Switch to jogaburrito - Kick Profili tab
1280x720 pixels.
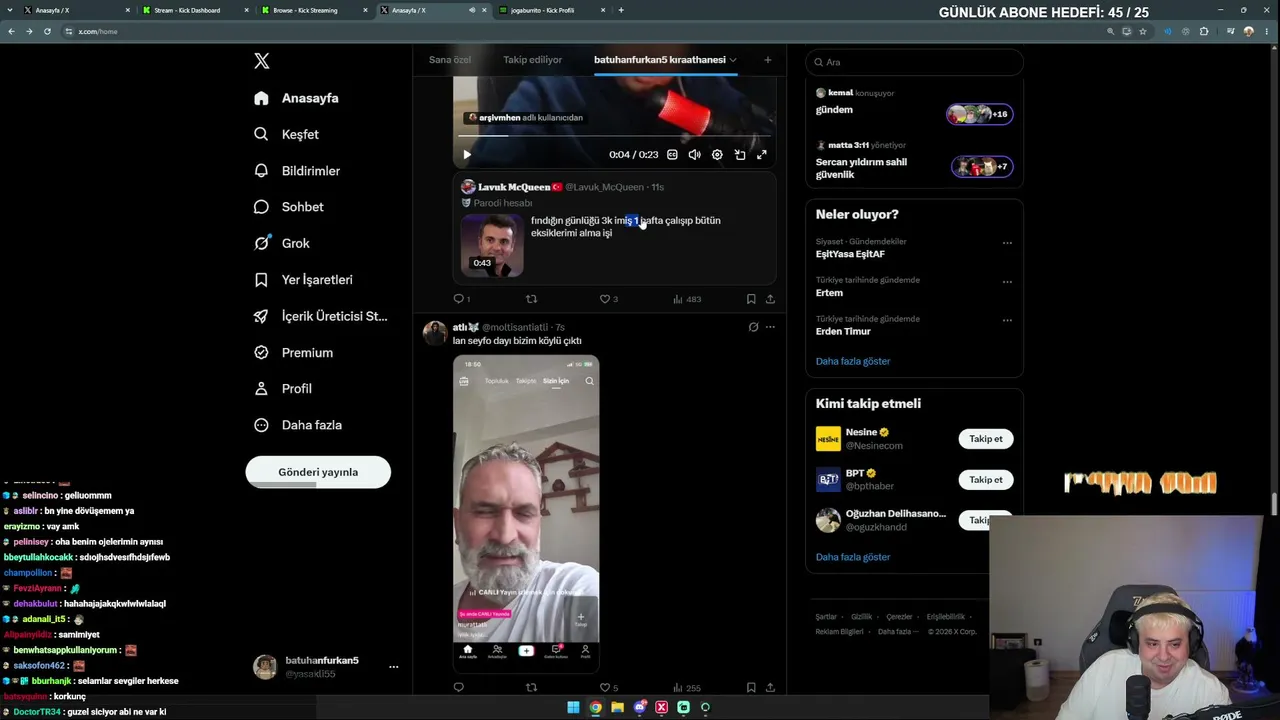553,10
